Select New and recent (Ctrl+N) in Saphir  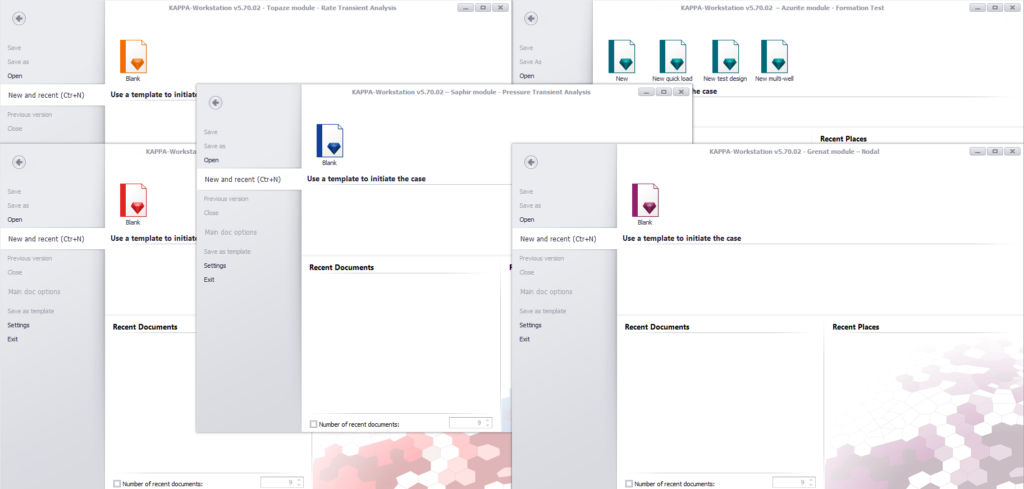249,179
